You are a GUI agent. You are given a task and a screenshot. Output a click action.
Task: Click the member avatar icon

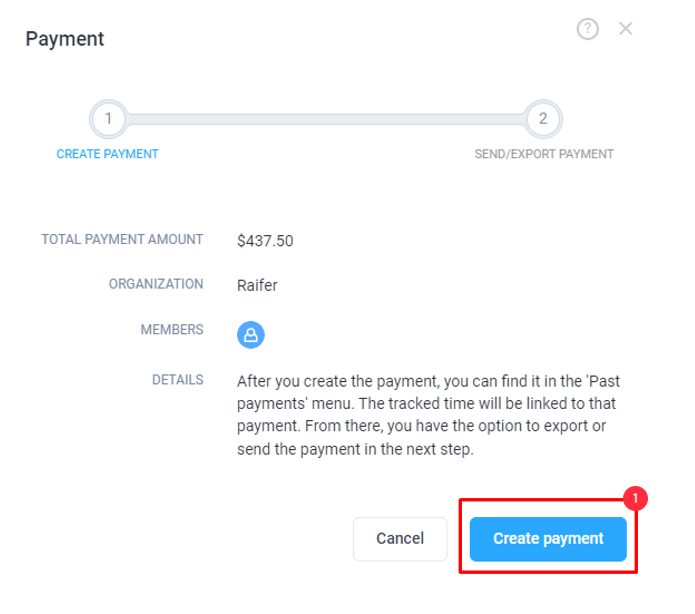point(251,335)
